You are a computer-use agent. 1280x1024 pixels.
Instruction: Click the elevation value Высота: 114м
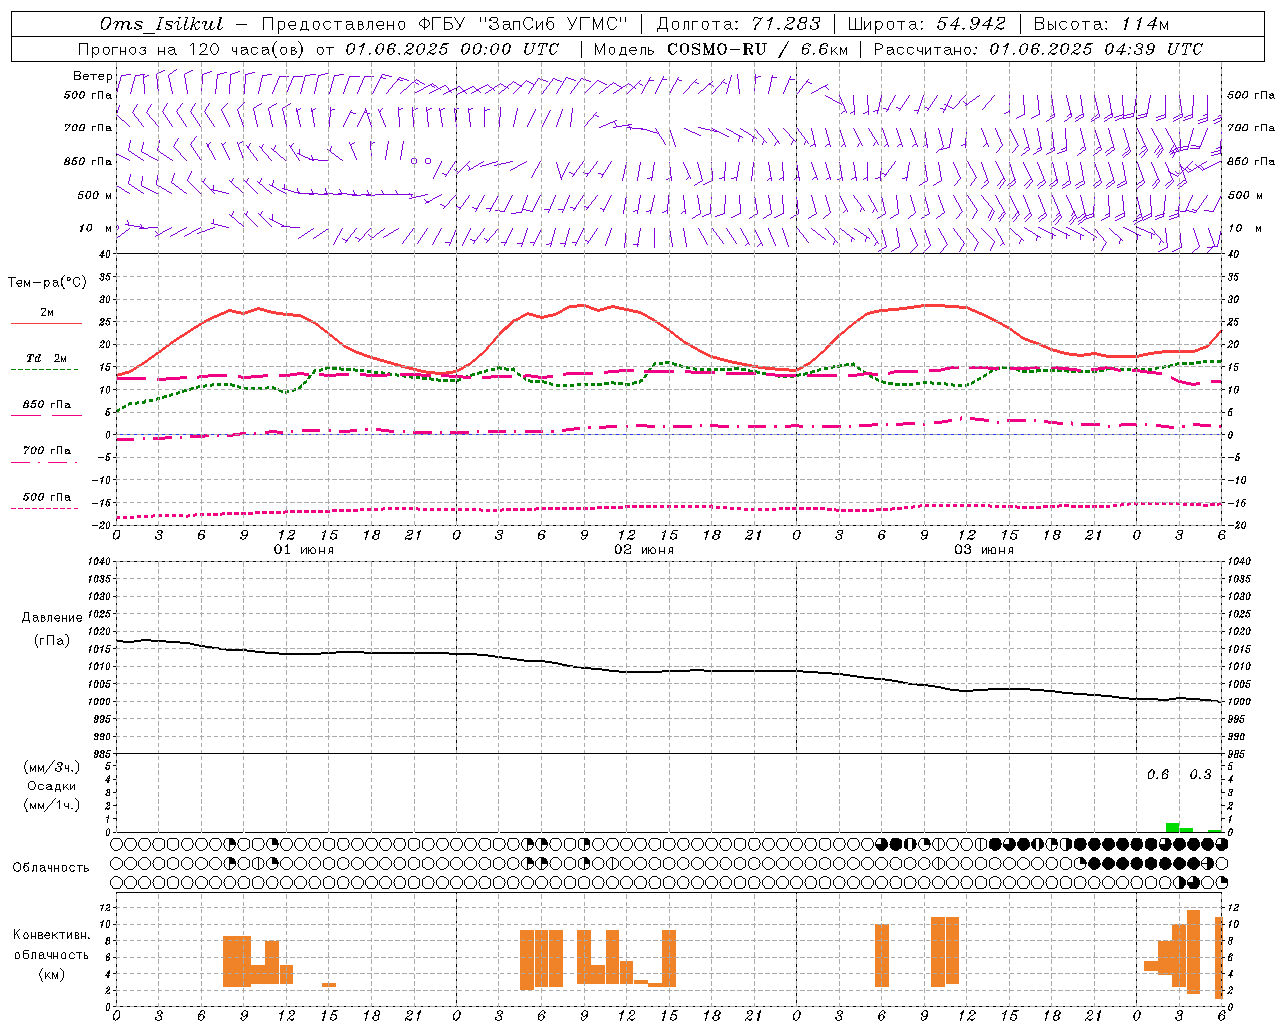[1101, 24]
